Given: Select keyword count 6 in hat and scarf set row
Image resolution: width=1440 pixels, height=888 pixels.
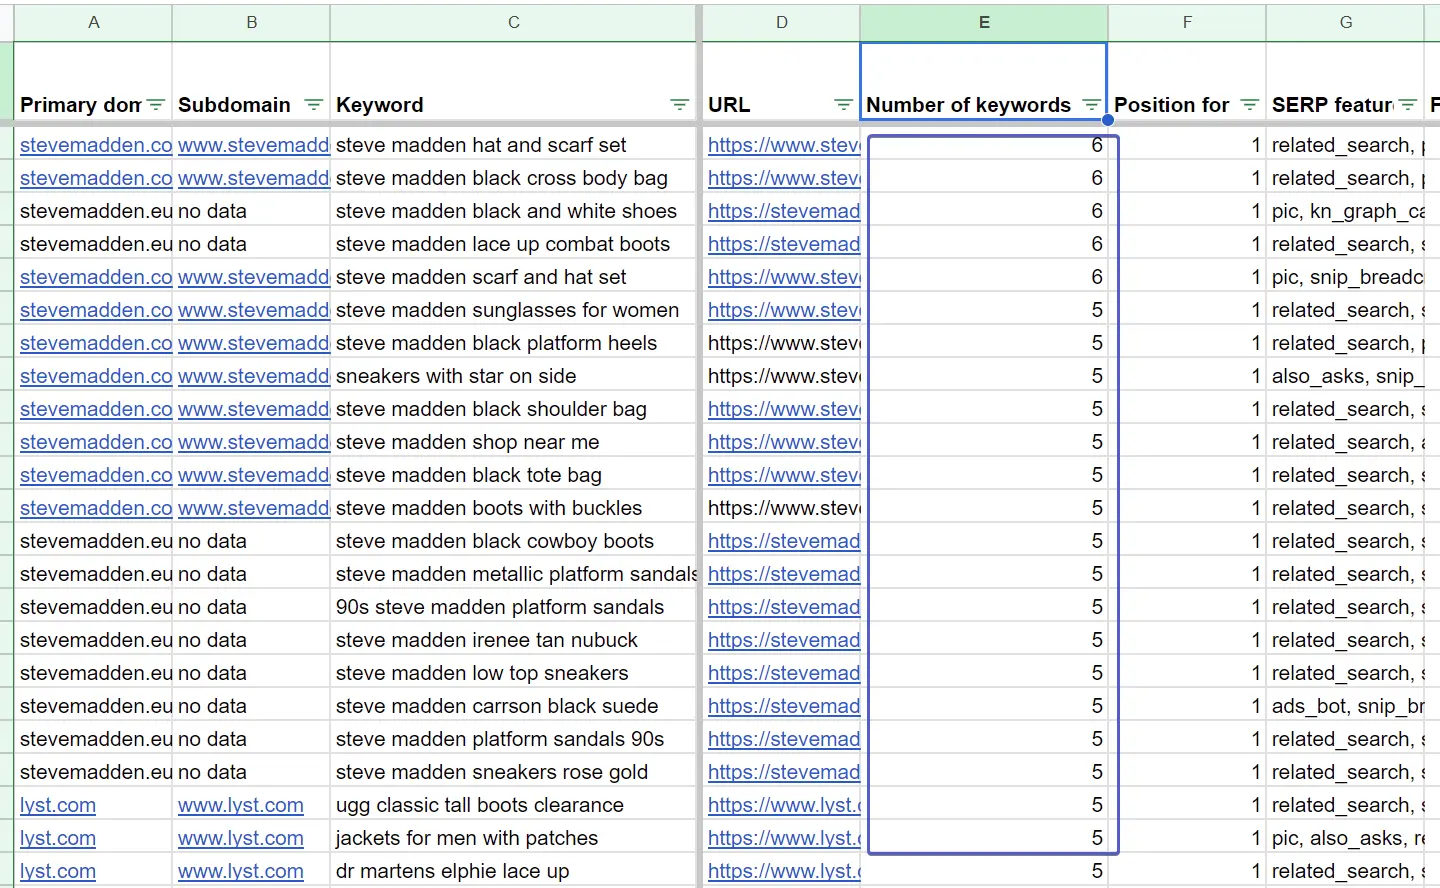Looking at the screenshot, I should tap(984, 145).
